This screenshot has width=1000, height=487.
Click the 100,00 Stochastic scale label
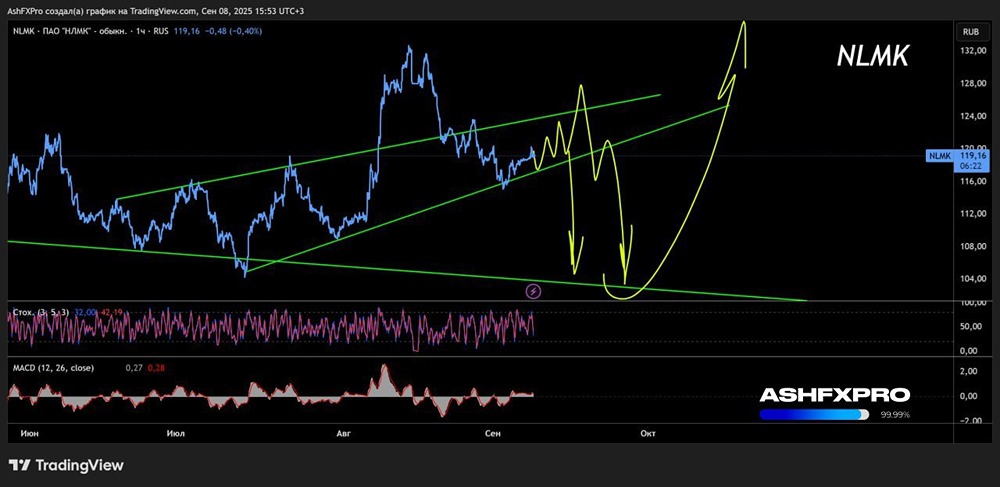point(972,303)
